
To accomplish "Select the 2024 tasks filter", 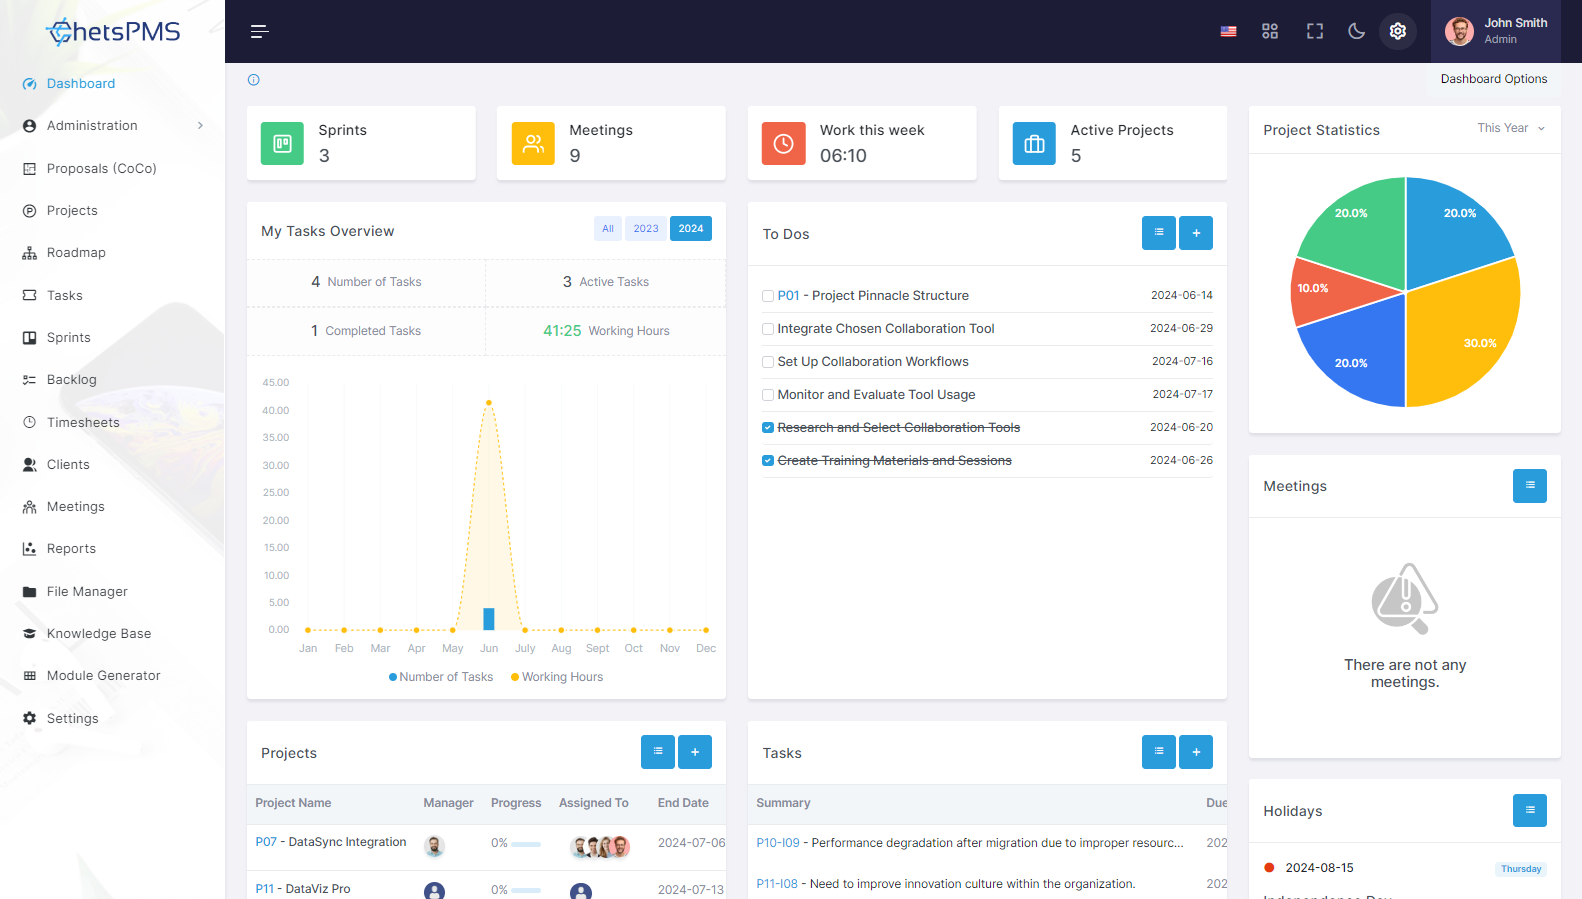I will 691,229.
